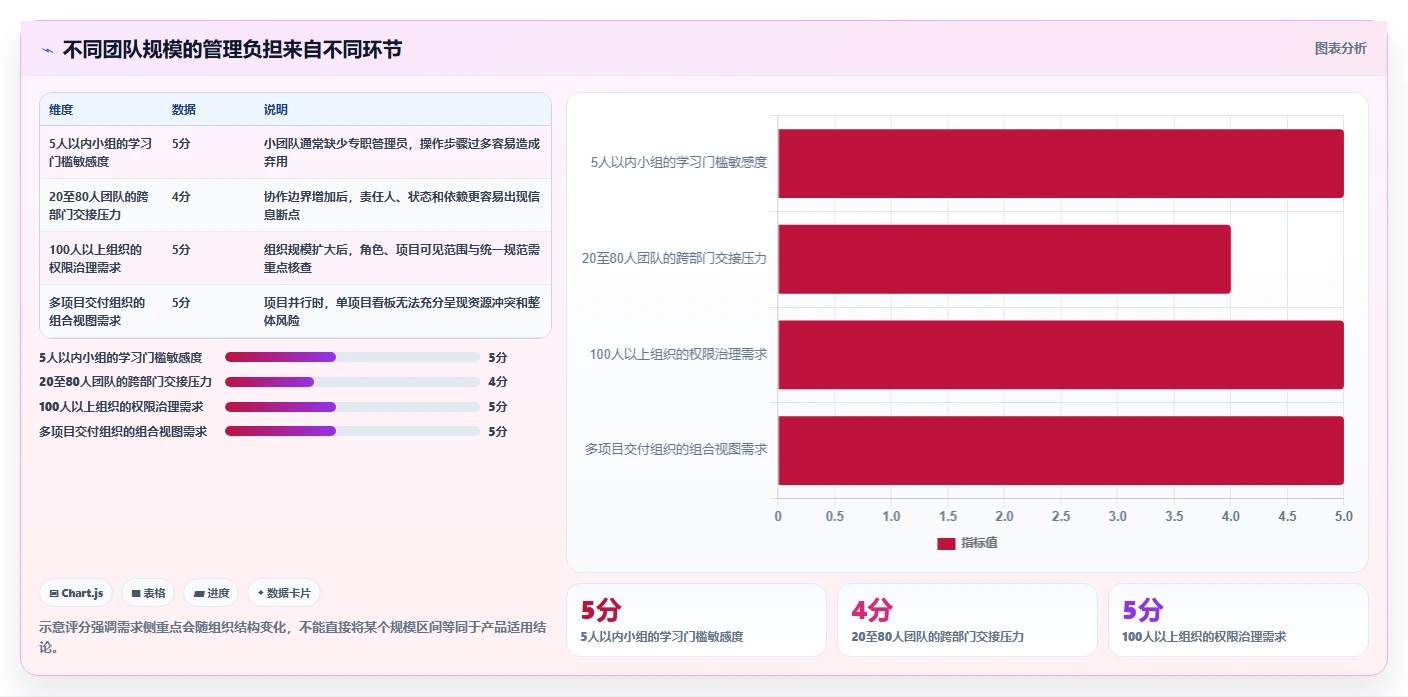This screenshot has width=1408, height=697.
Task: Open the 5分 card for 5人以内小组的学习门槛敏感度
Action: click(x=696, y=620)
